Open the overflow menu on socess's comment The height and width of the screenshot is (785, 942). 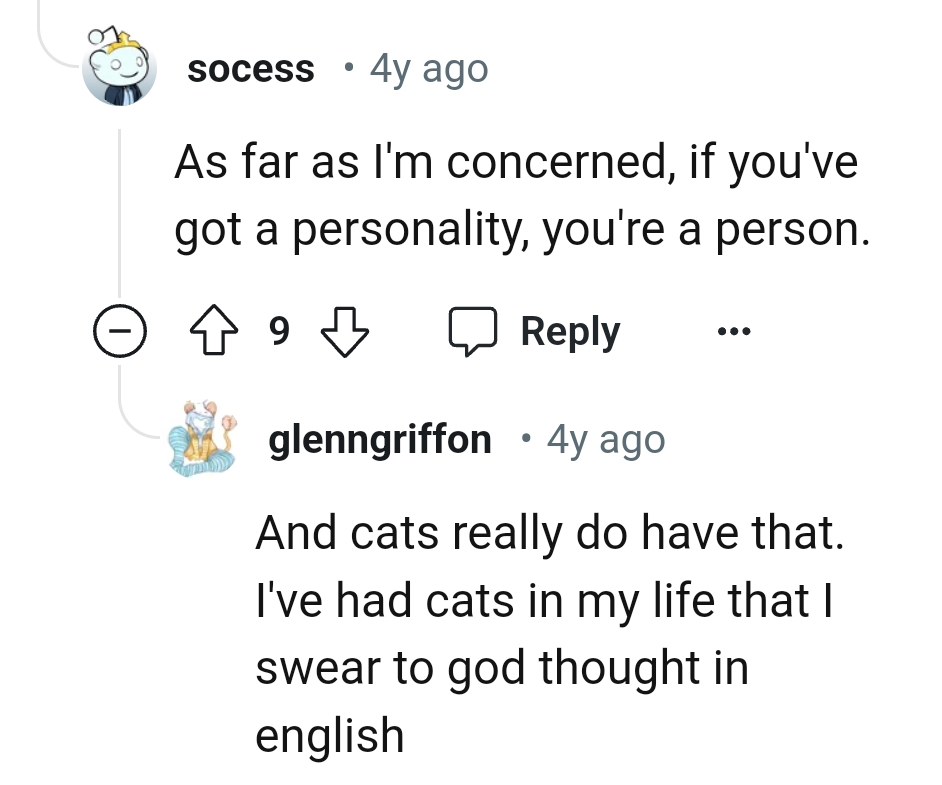[x=733, y=330]
